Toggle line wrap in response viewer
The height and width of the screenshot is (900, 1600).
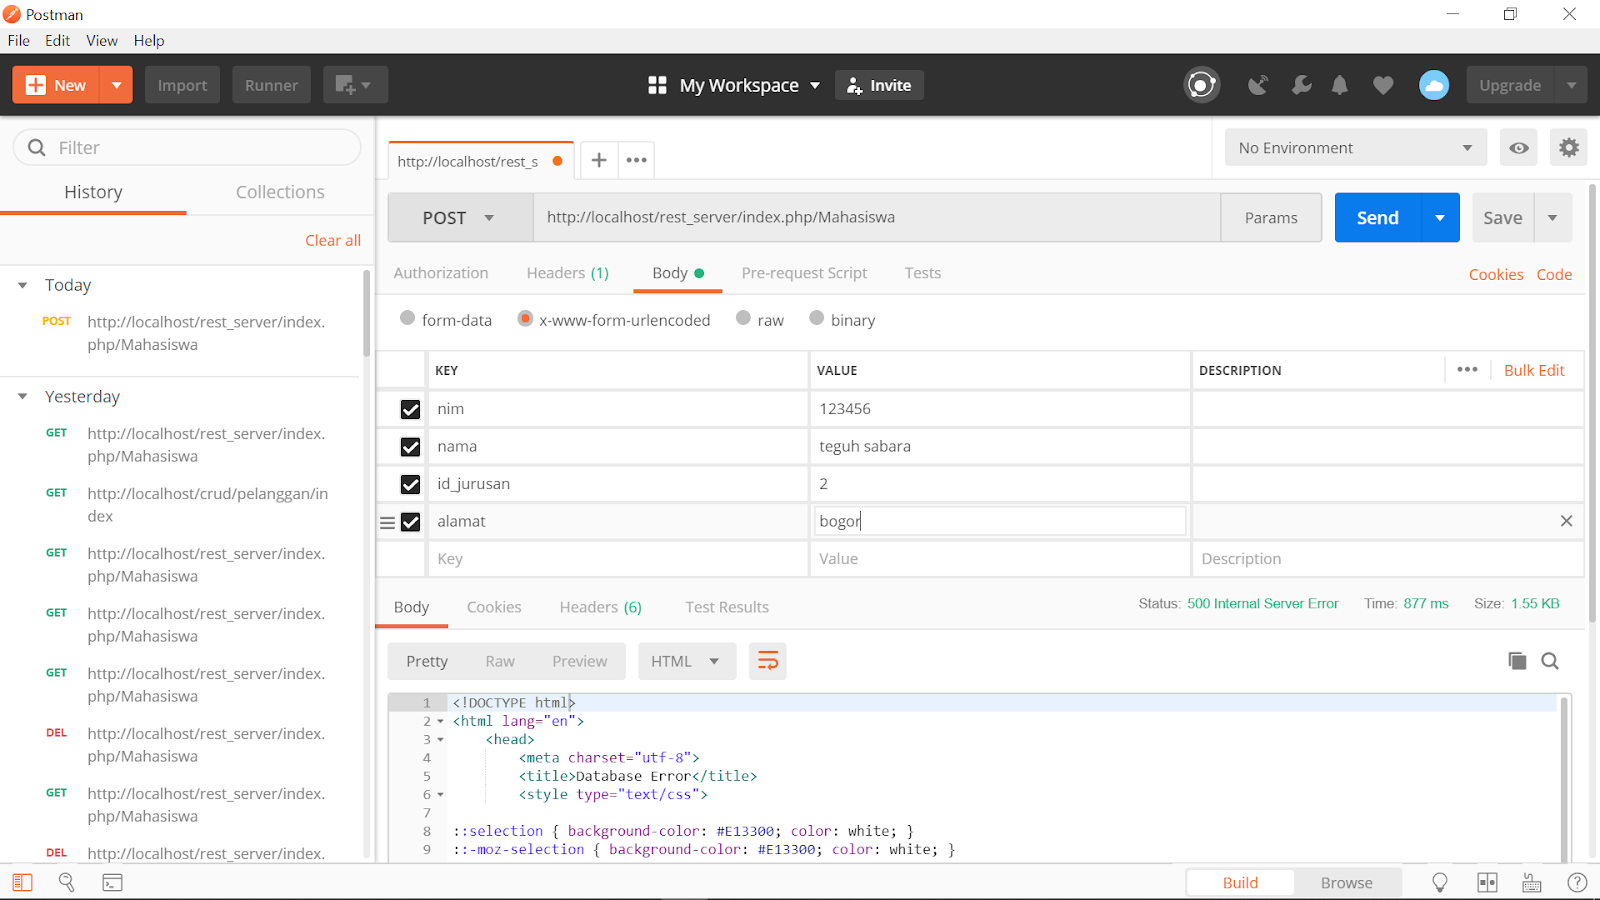tap(768, 661)
